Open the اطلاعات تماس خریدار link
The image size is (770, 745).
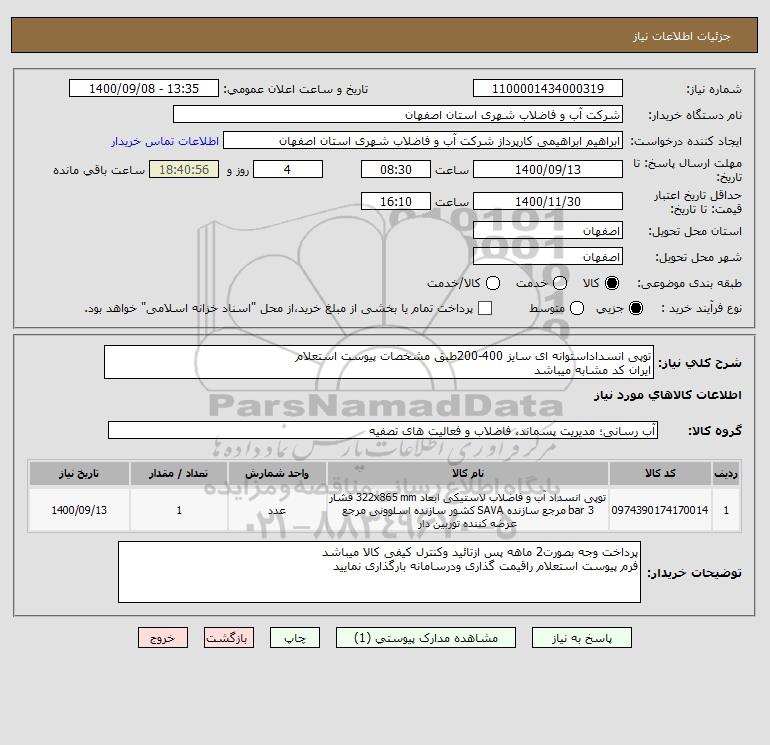coord(165,141)
